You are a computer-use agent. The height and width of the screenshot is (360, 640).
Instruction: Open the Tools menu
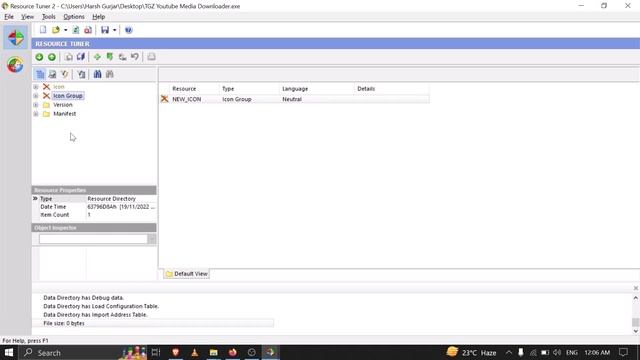pyautogui.click(x=49, y=17)
